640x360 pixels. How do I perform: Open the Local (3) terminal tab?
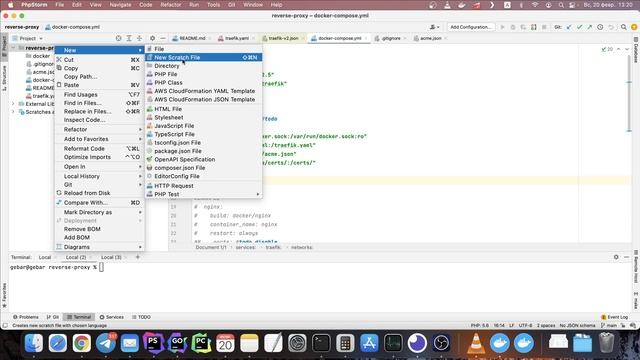[111, 258]
